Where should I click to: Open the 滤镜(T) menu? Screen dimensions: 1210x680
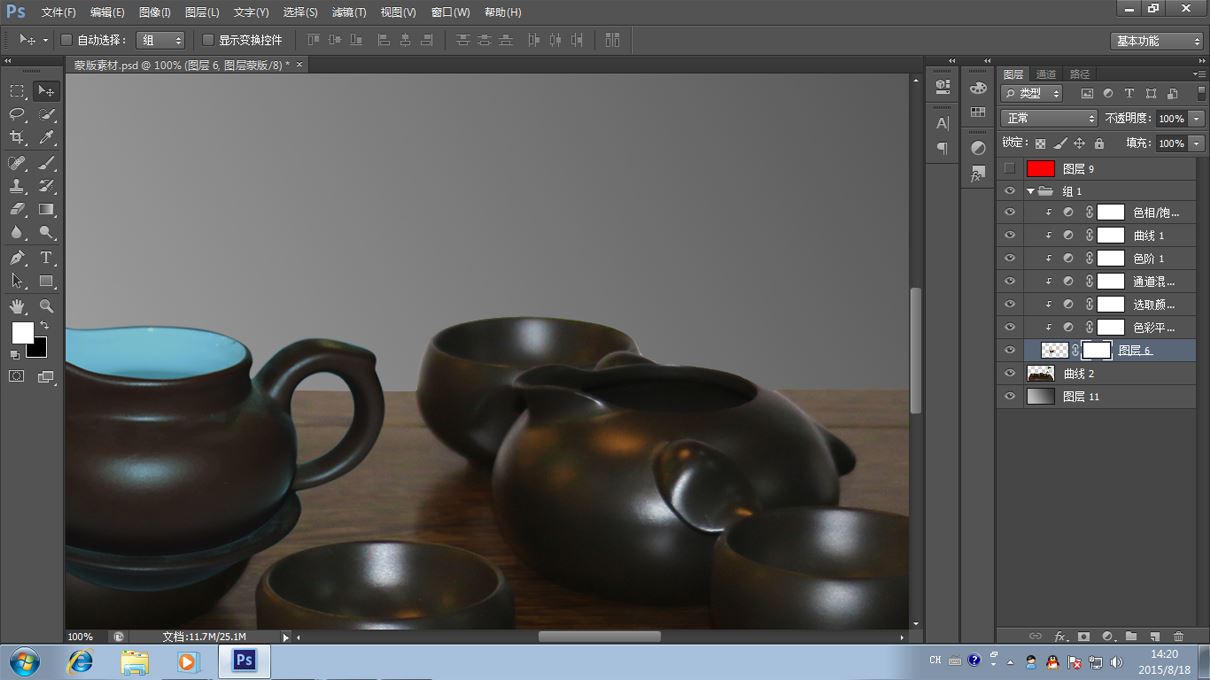(348, 12)
